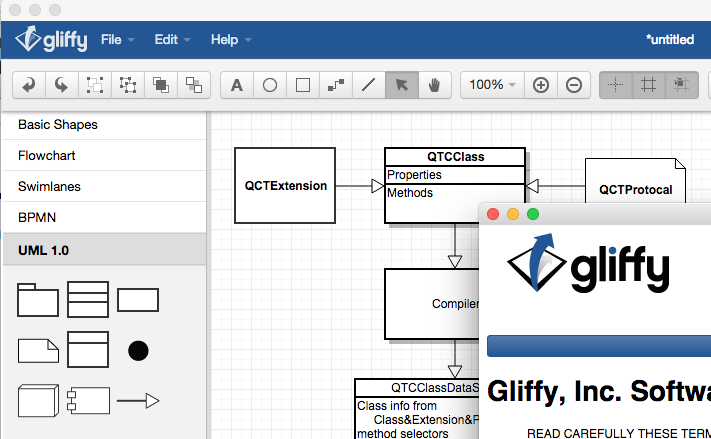711x439 pixels.
Task: Select the QTCClass title header
Action: pyautogui.click(x=455, y=157)
